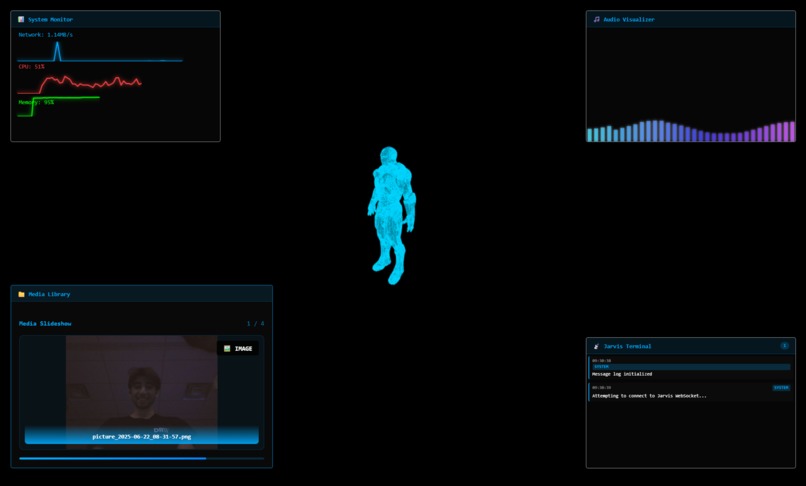Click the 'Message log initialized' log entry

click(690, 368)
